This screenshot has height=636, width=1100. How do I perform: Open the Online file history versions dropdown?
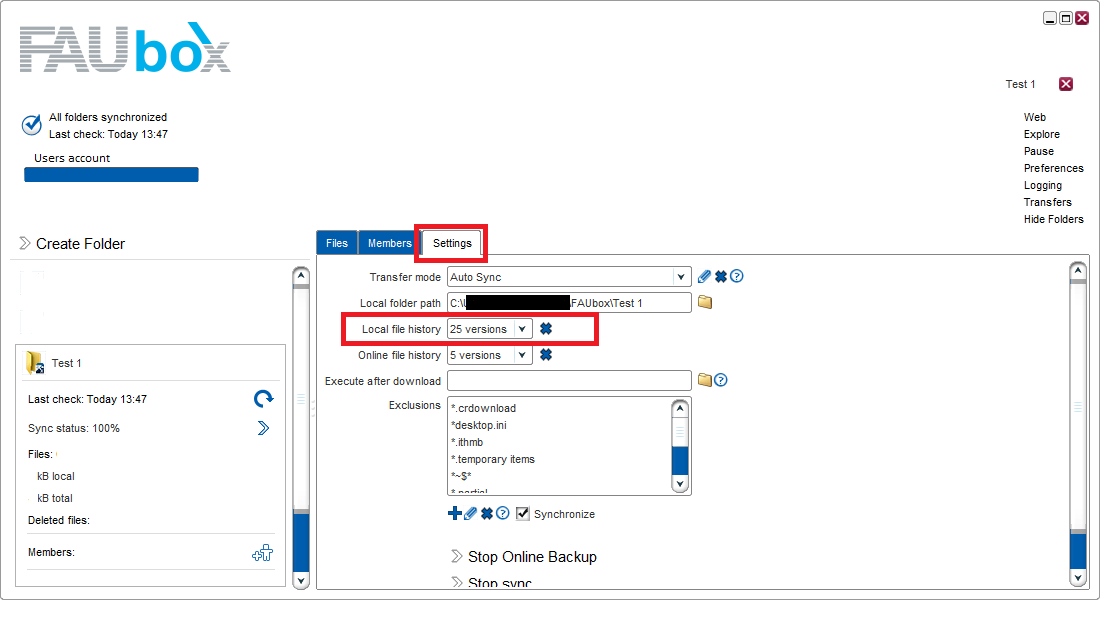[x=522, y=354]
